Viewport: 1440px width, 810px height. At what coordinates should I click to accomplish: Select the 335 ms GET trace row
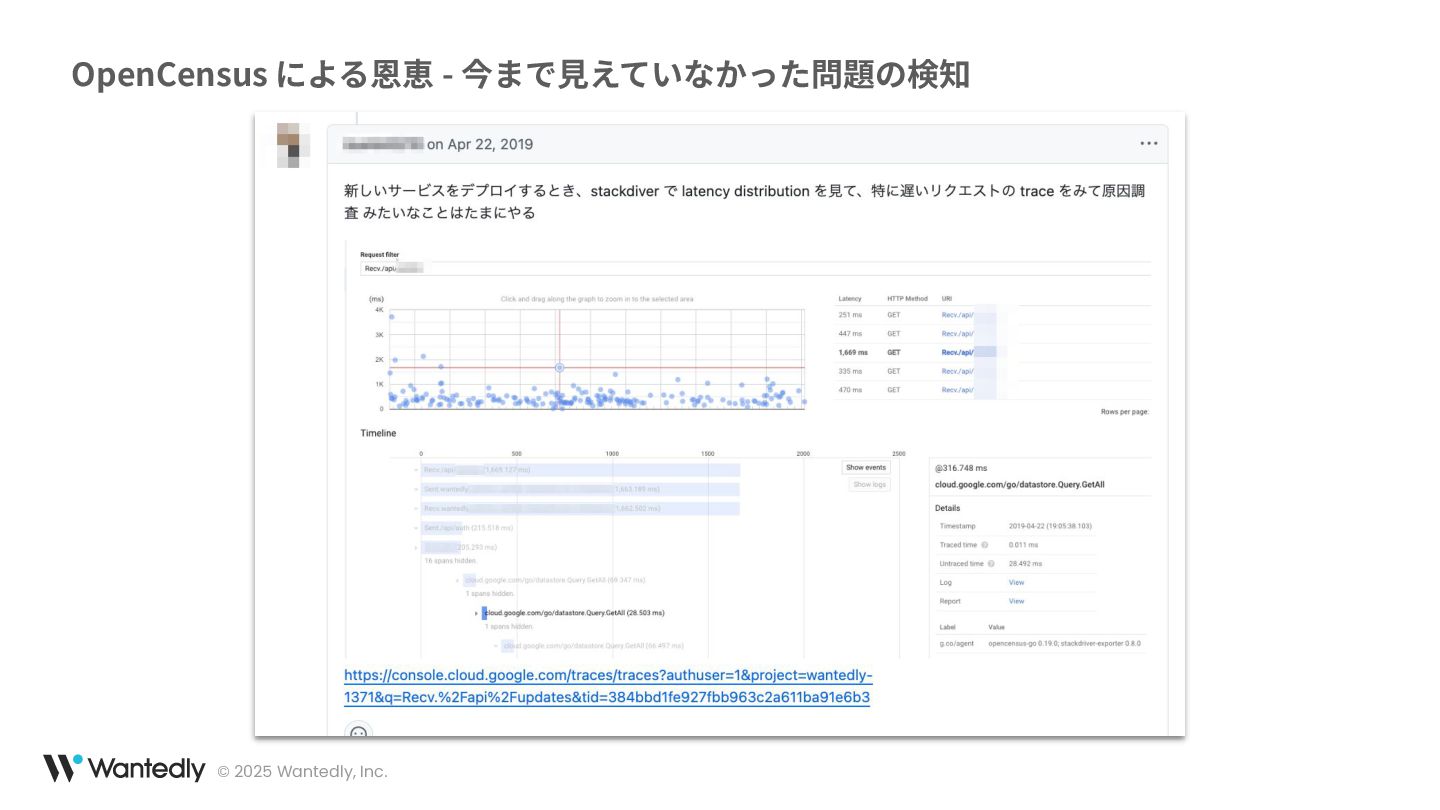pos(993,371)
